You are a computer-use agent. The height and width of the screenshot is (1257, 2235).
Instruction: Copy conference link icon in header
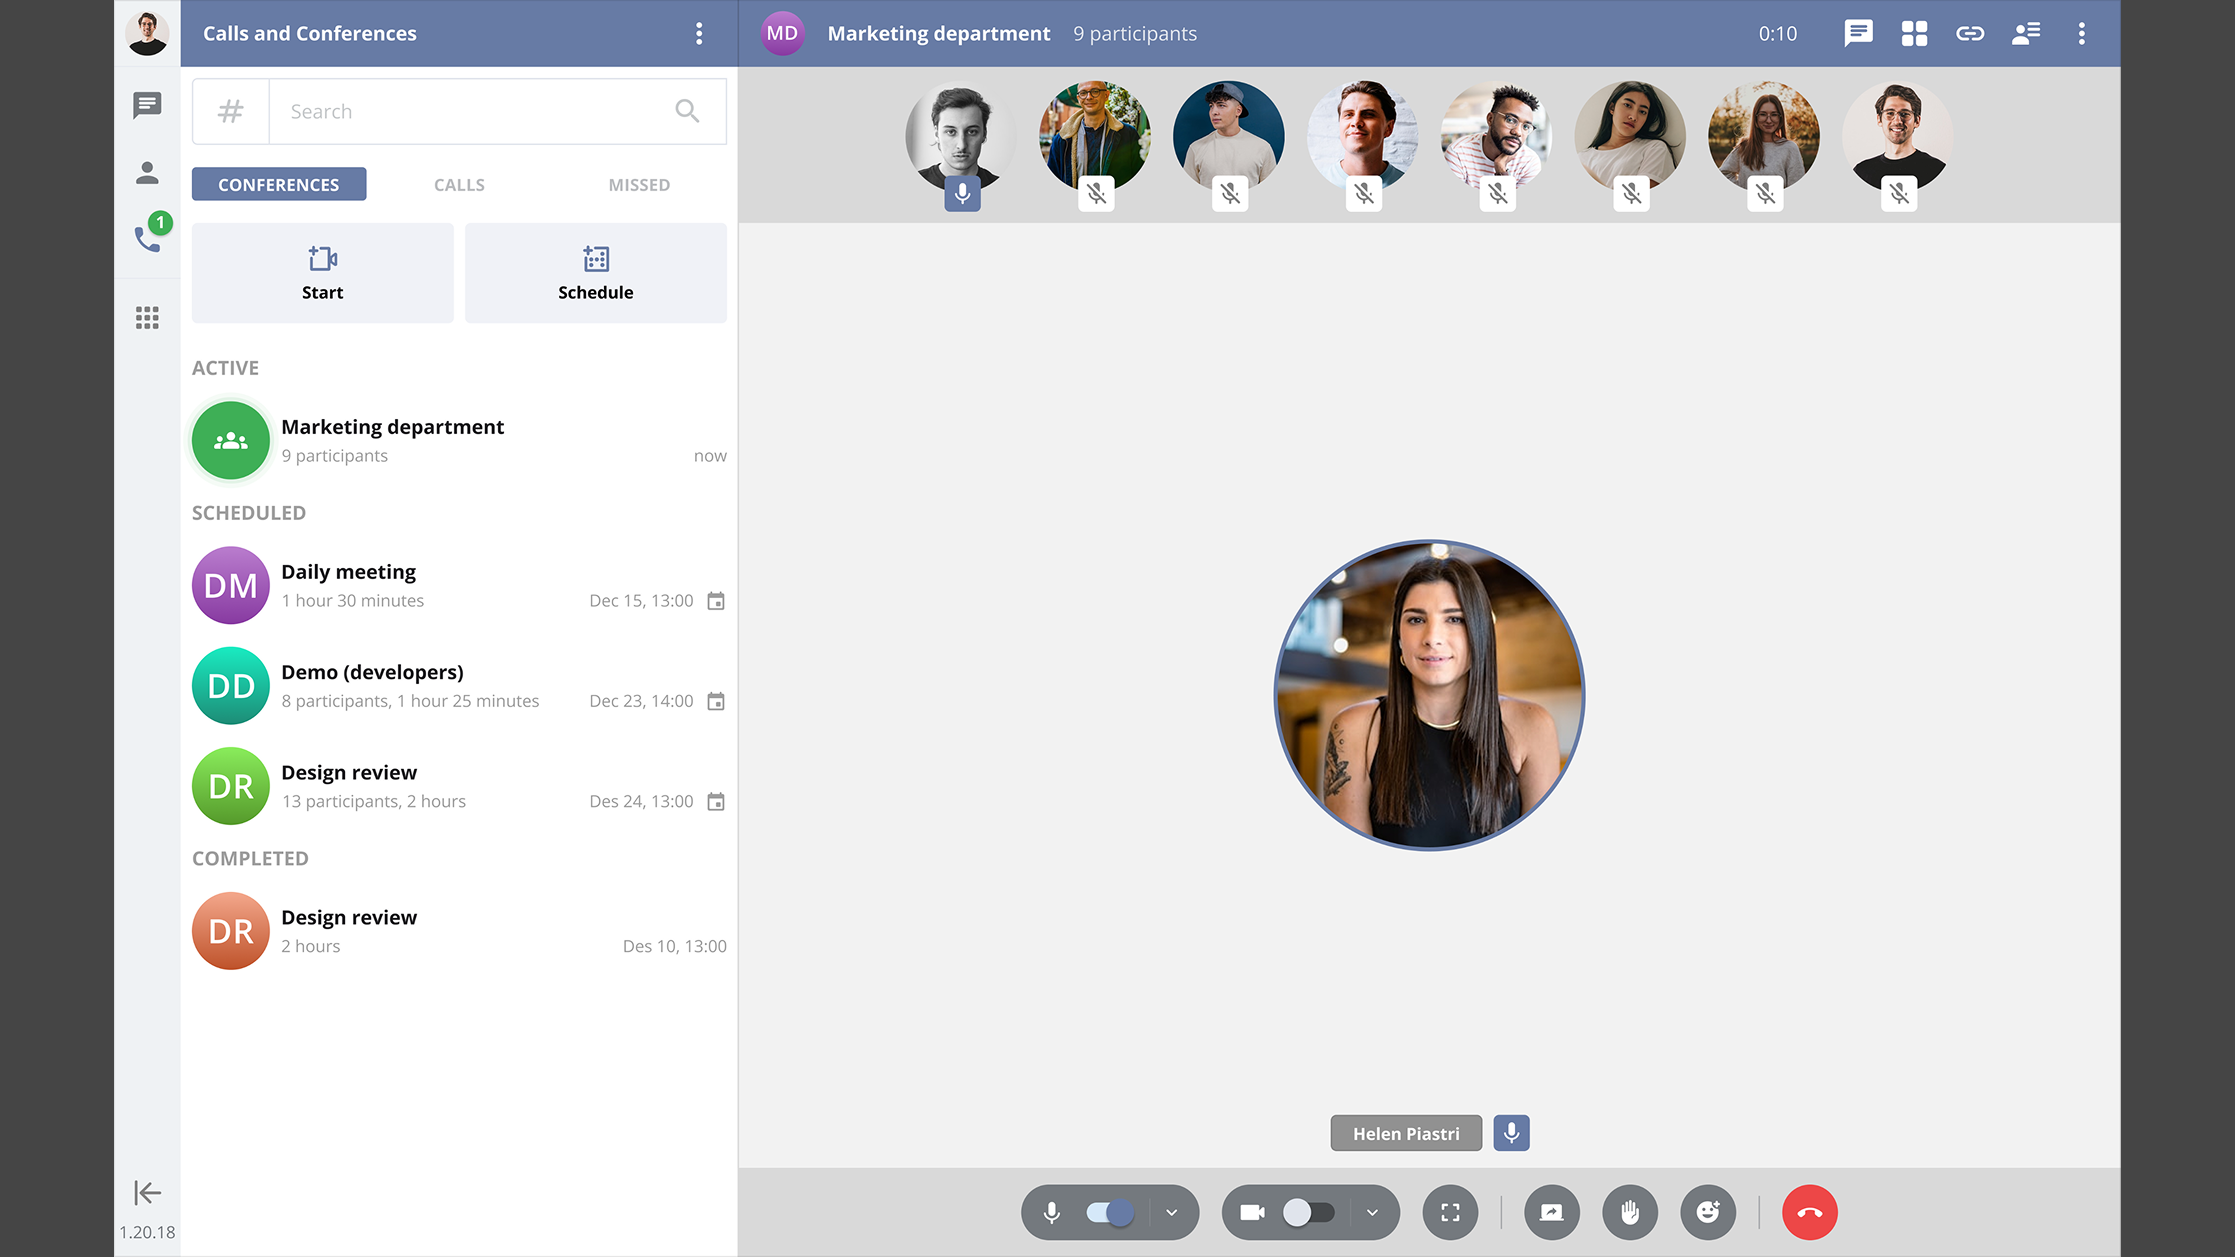point(1970,33)
